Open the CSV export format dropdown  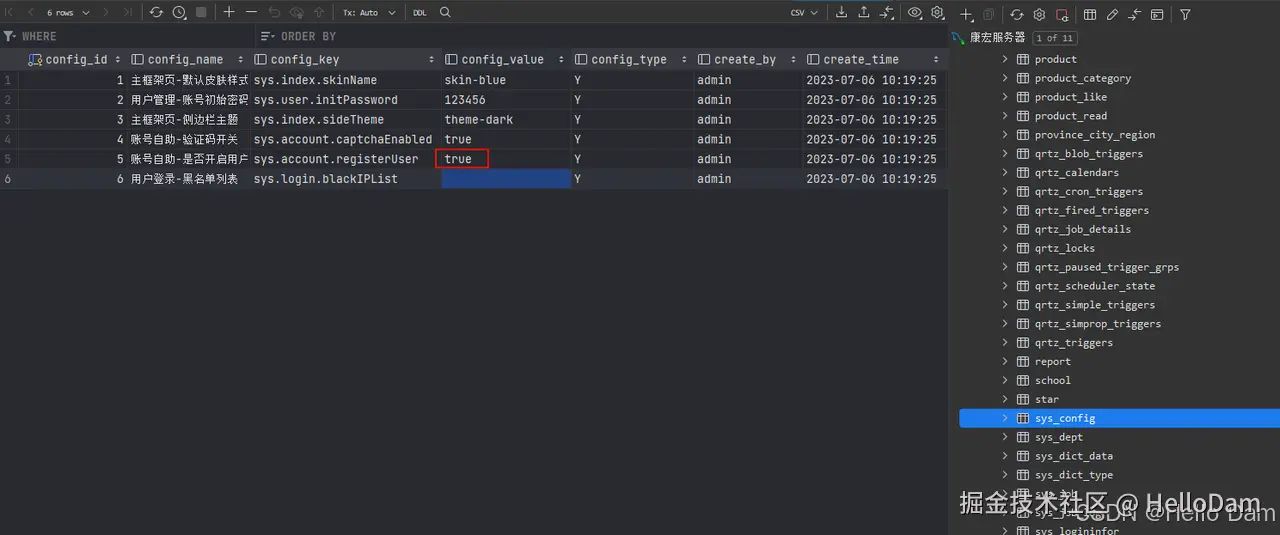804,13
